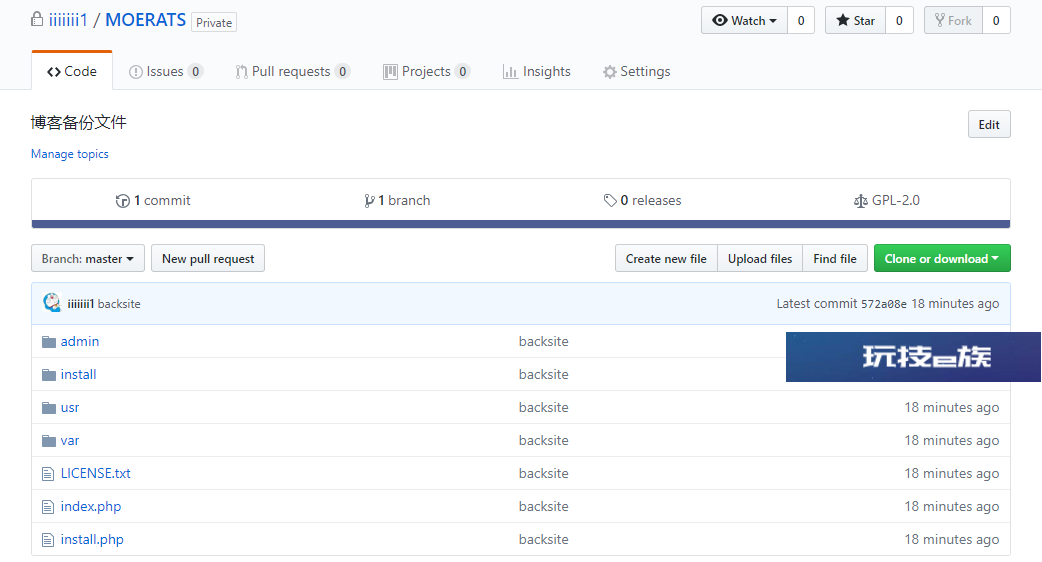Click the usr folder icon
1042x562 pixels.
(x=49, y=408)
